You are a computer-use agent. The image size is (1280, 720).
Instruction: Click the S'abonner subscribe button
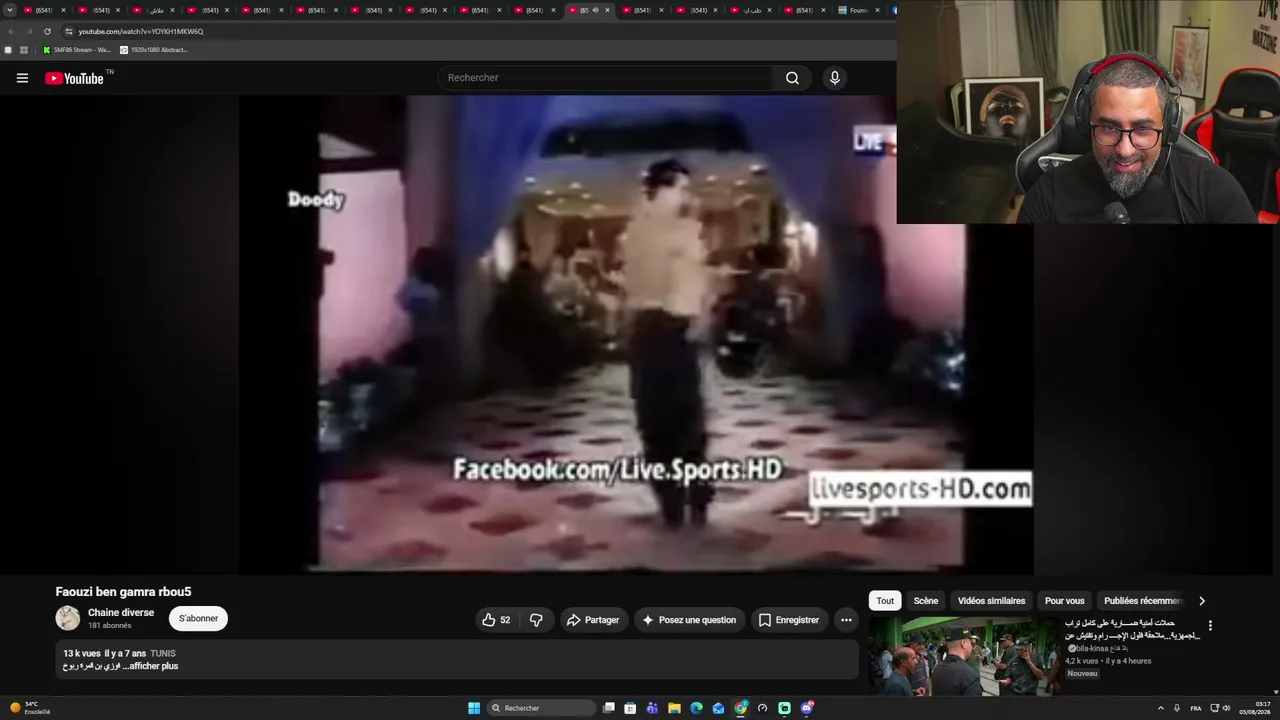(198, 619)
